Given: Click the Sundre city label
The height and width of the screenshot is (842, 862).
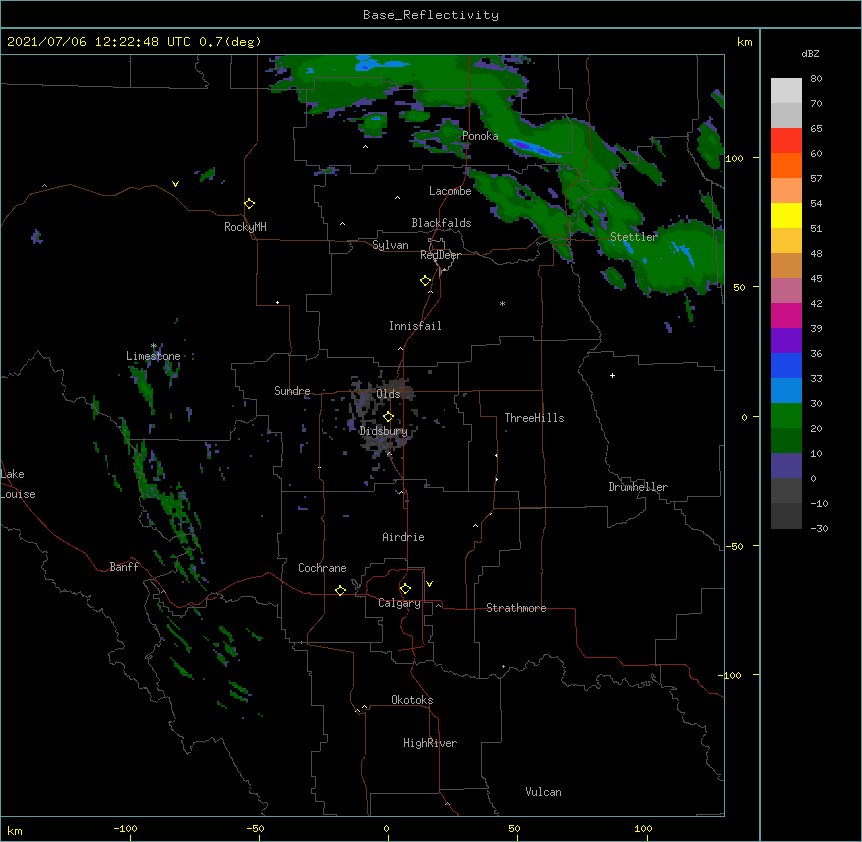Looking at the screenshot, I should (292, 391).
